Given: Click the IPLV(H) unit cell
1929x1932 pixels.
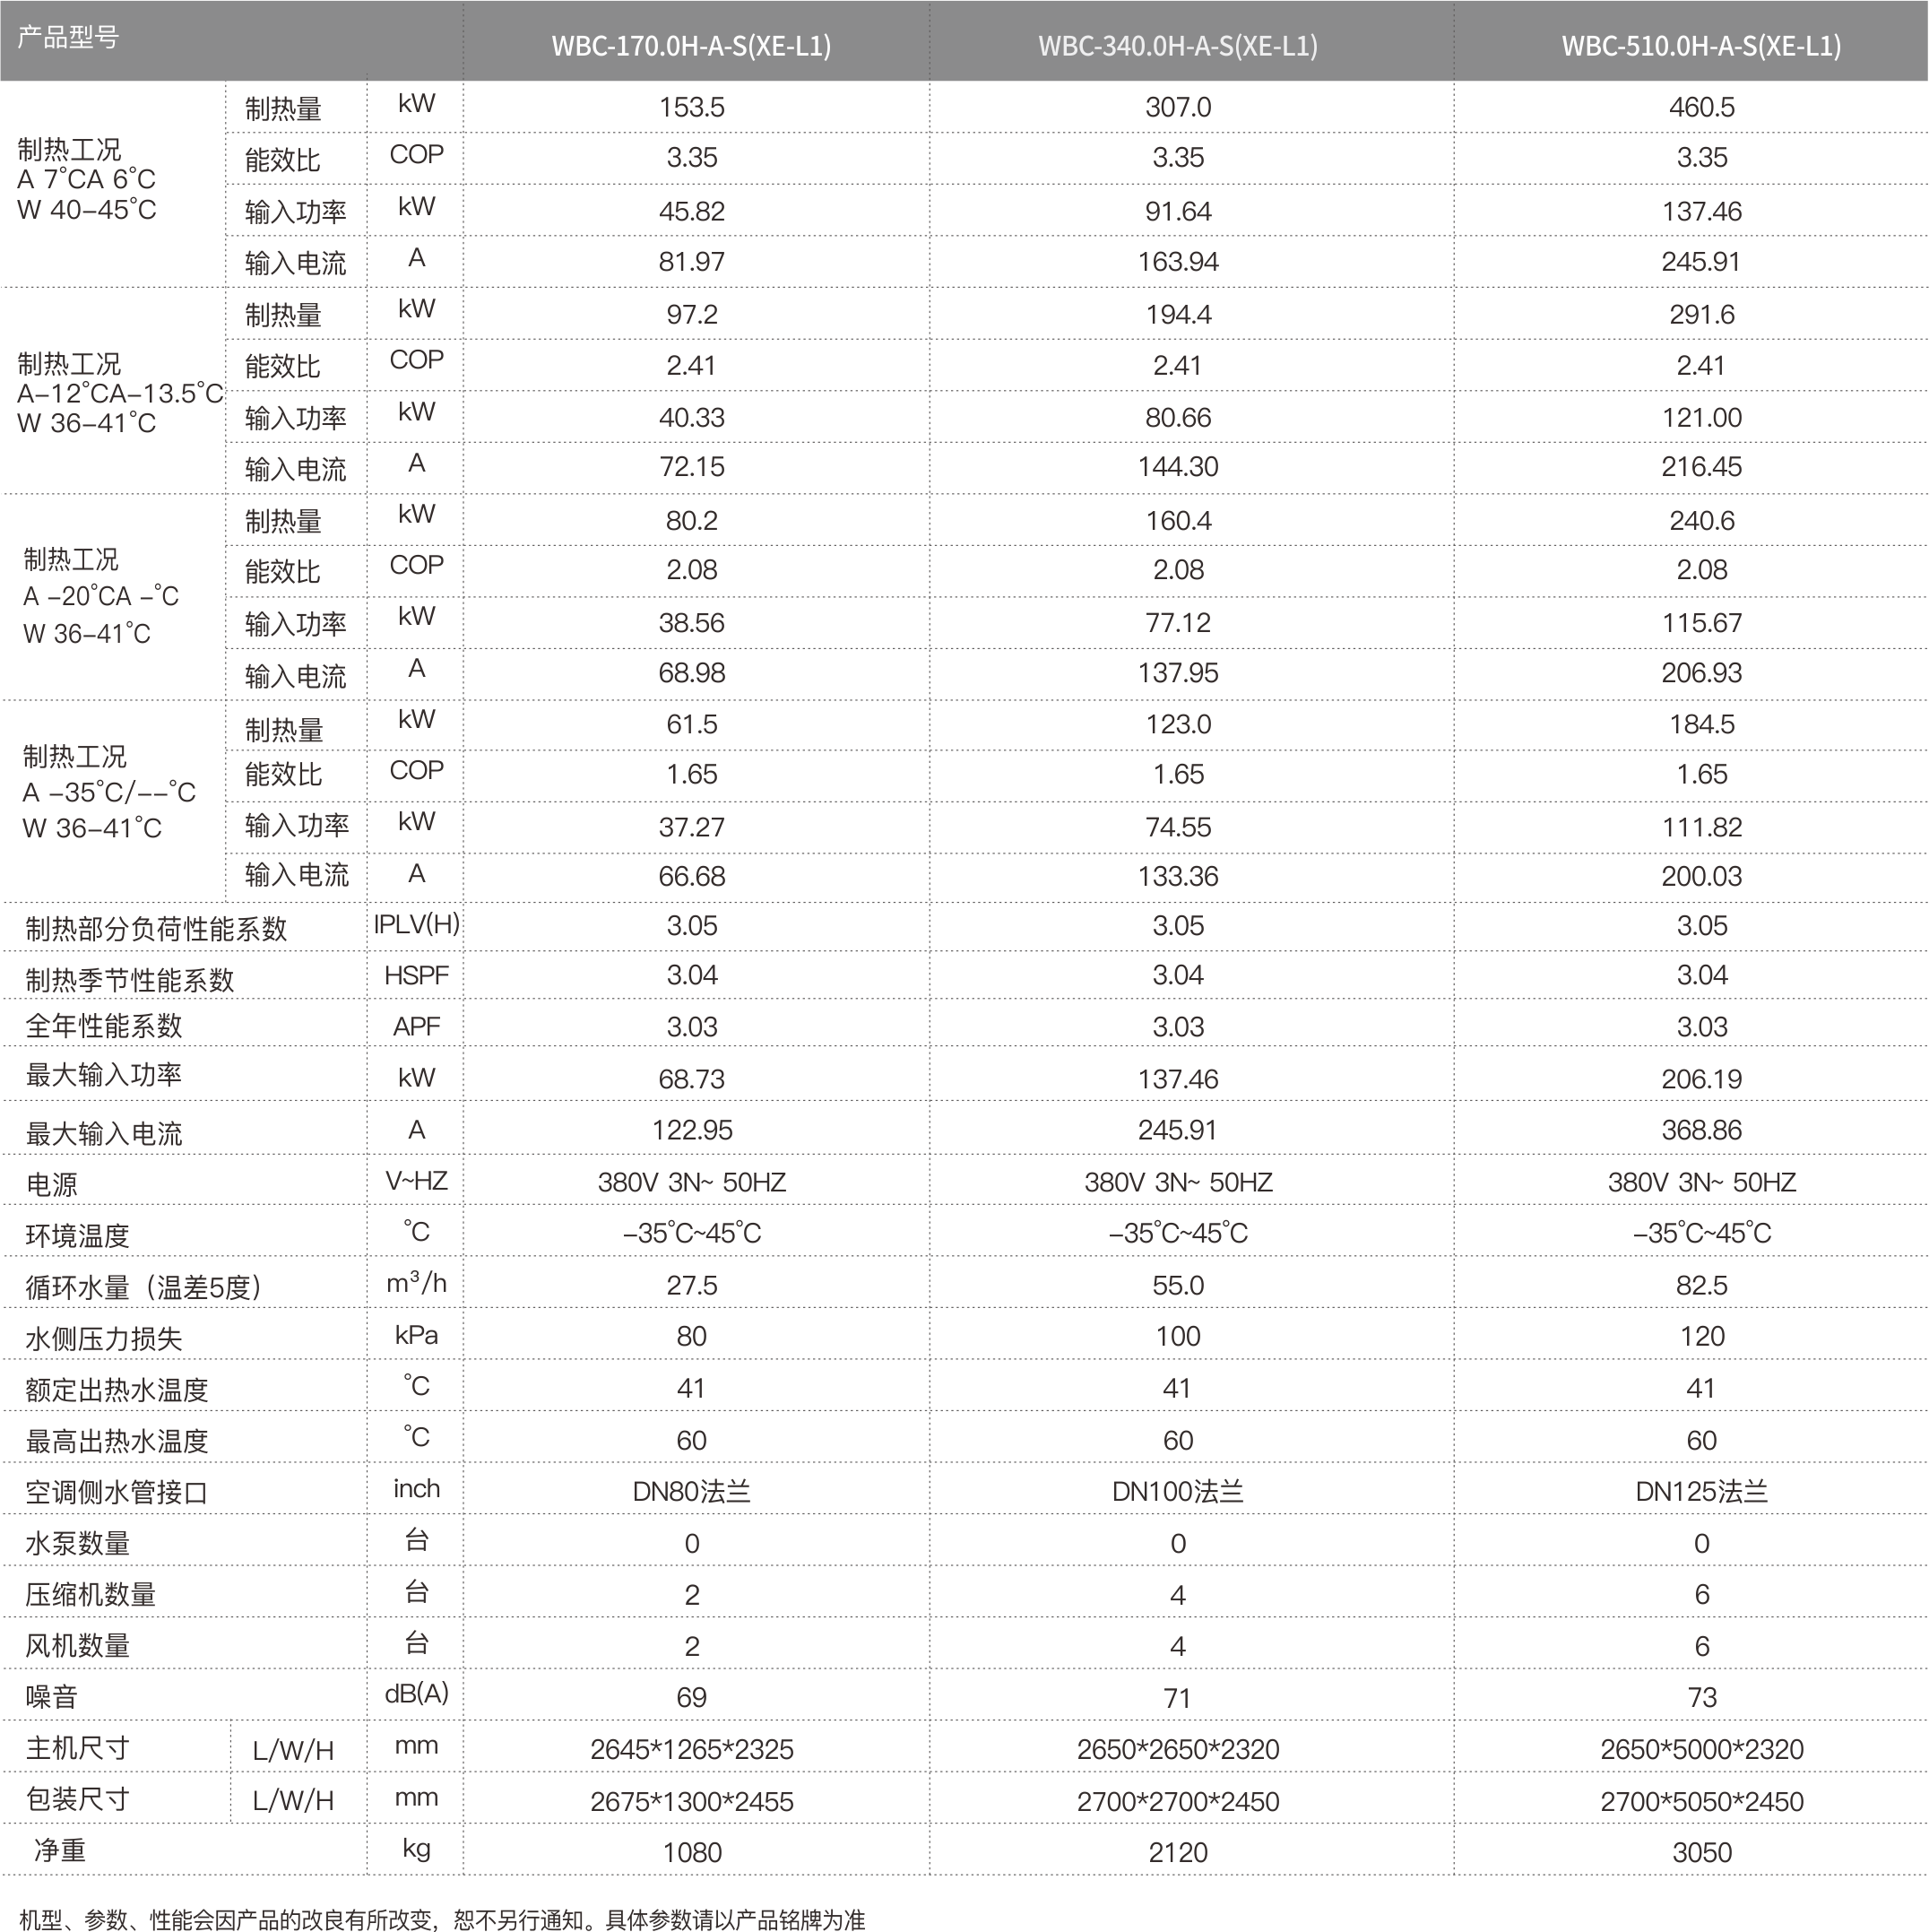Looking at the screenshot, I should (x=416, y=924).
